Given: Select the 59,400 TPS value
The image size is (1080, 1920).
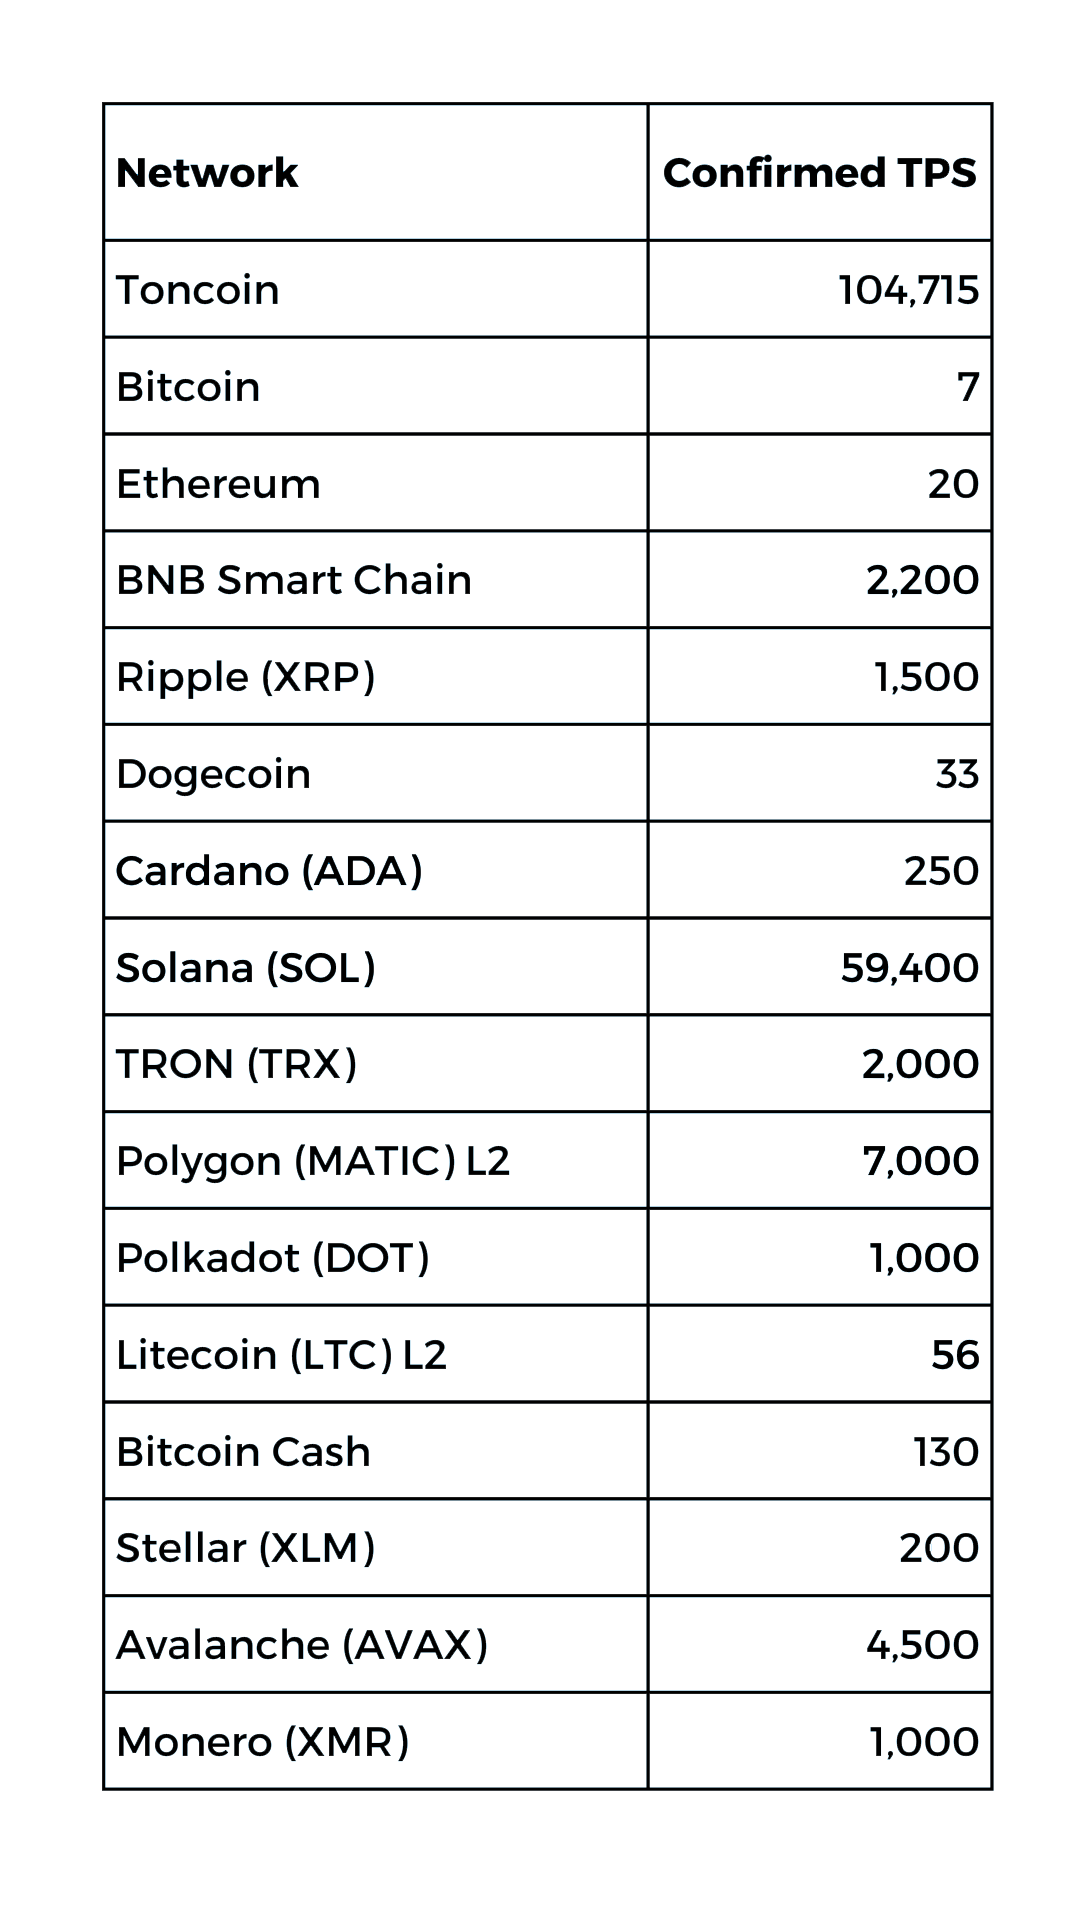Looking at the screenshot, I should click(x=909, y=968).
